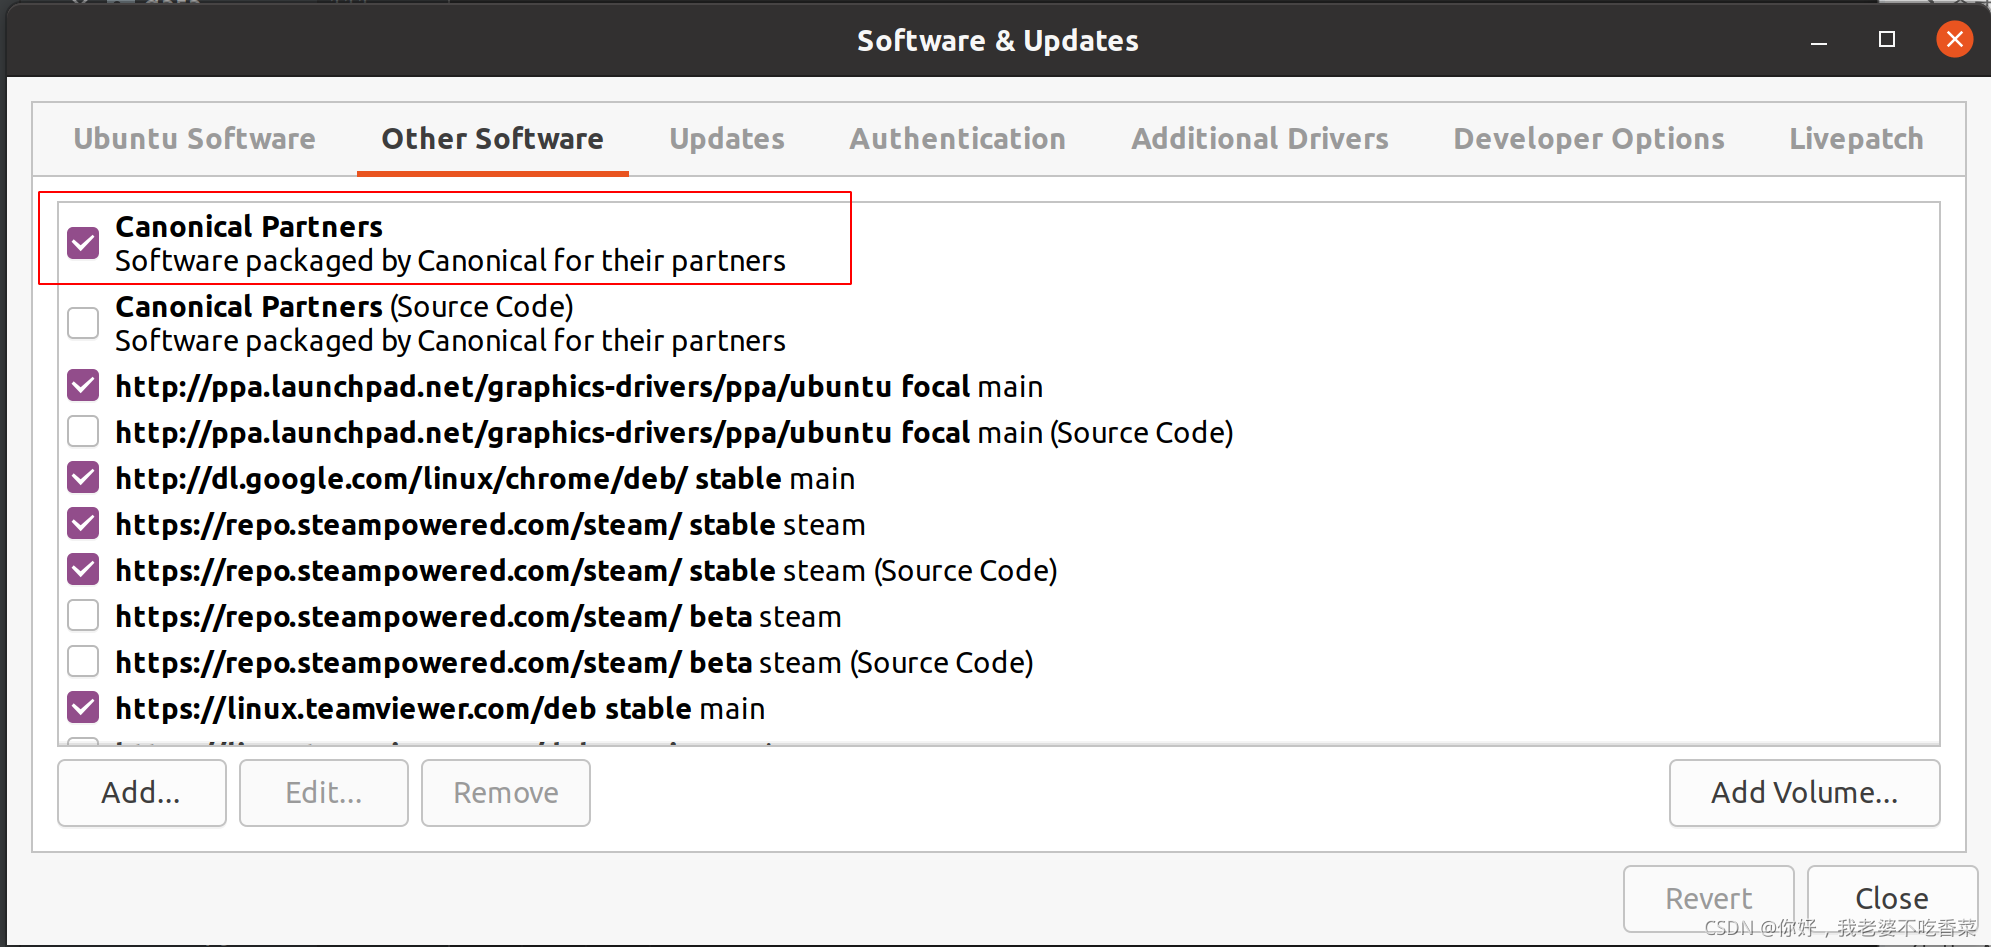The height and width of the screenshot is (947, 1991).
Task: Close window with the orange X icon
Action: (x=1955, y=40)
